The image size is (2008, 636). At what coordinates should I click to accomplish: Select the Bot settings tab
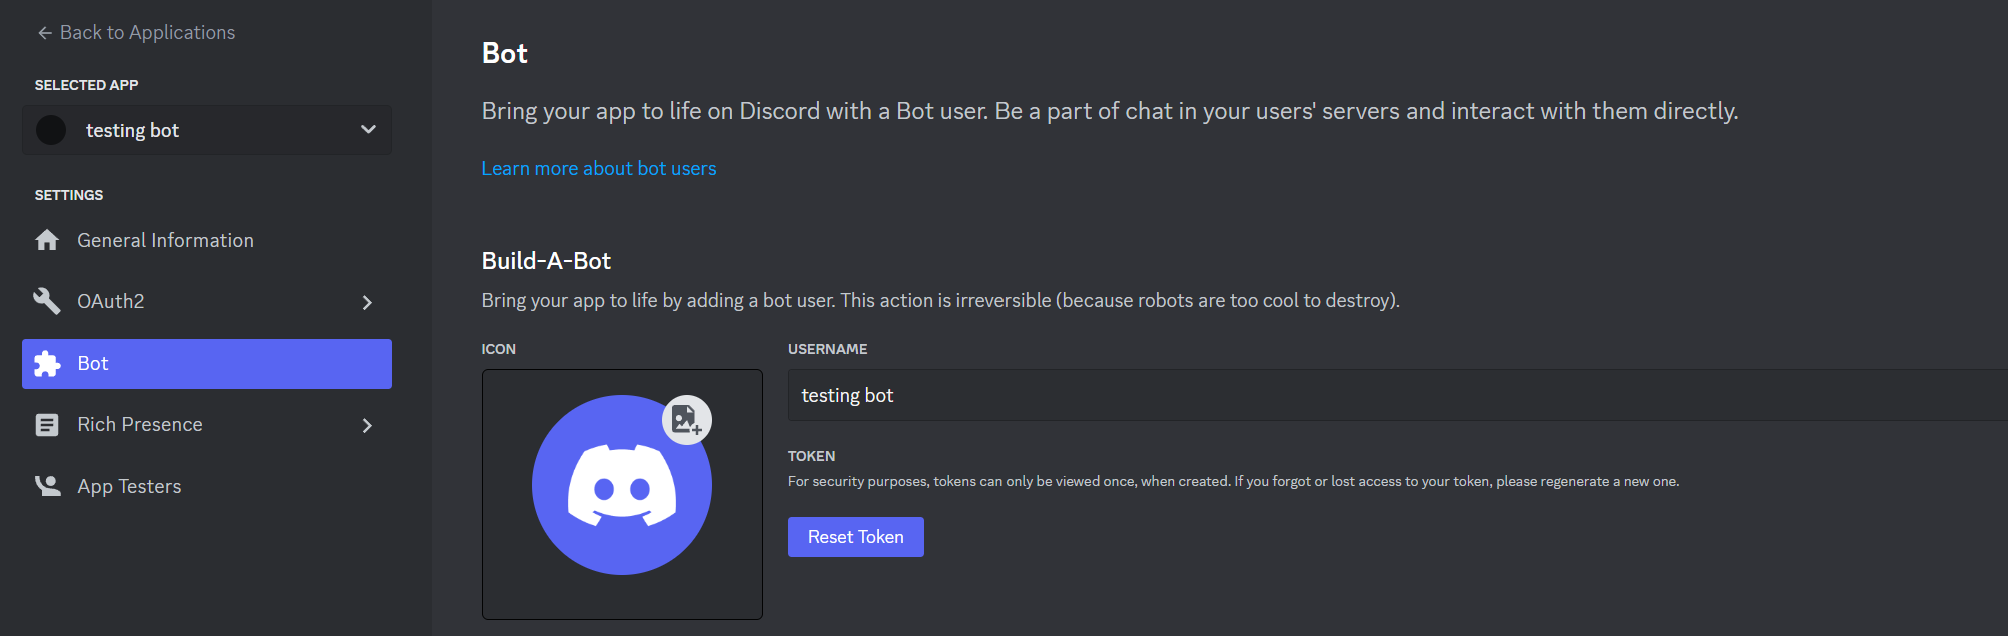tap(207, 364)
